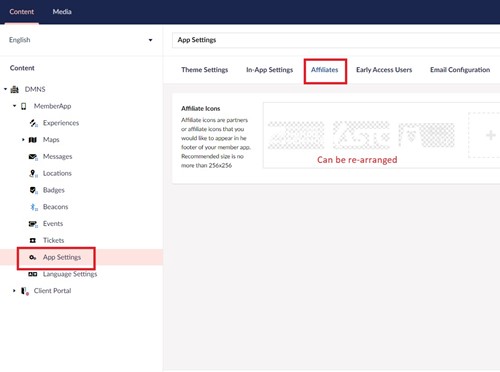Open Beacons in the content tree
Viewport: 500px width, 372px height.
point(55,207)
